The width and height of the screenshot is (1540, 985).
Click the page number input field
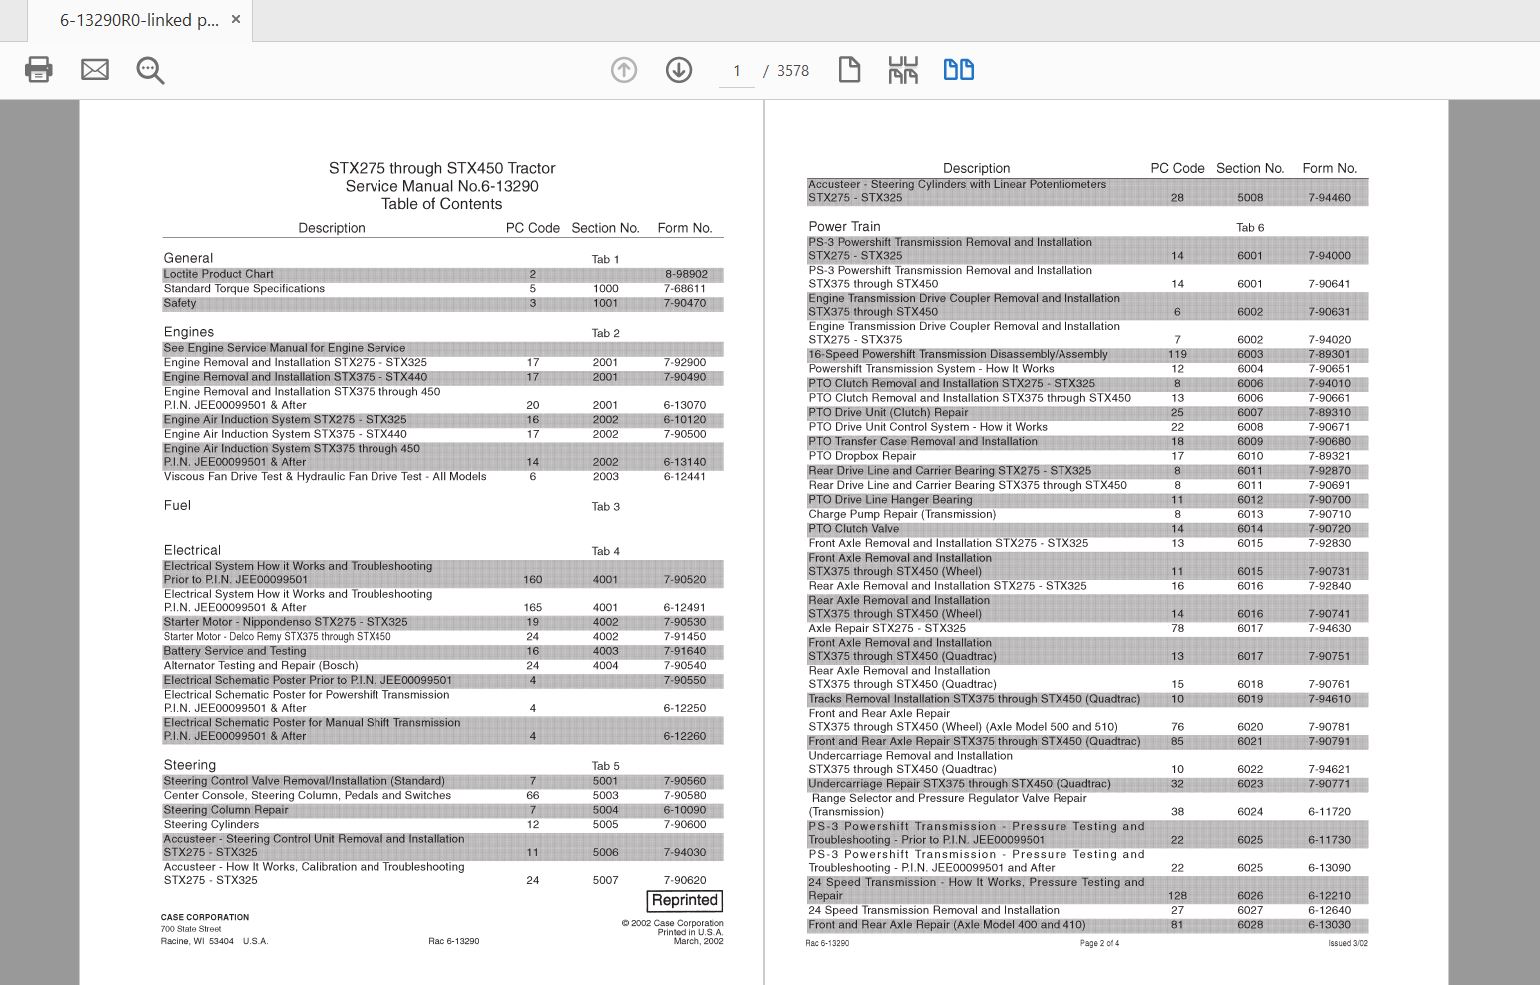(x=737, y=71)
